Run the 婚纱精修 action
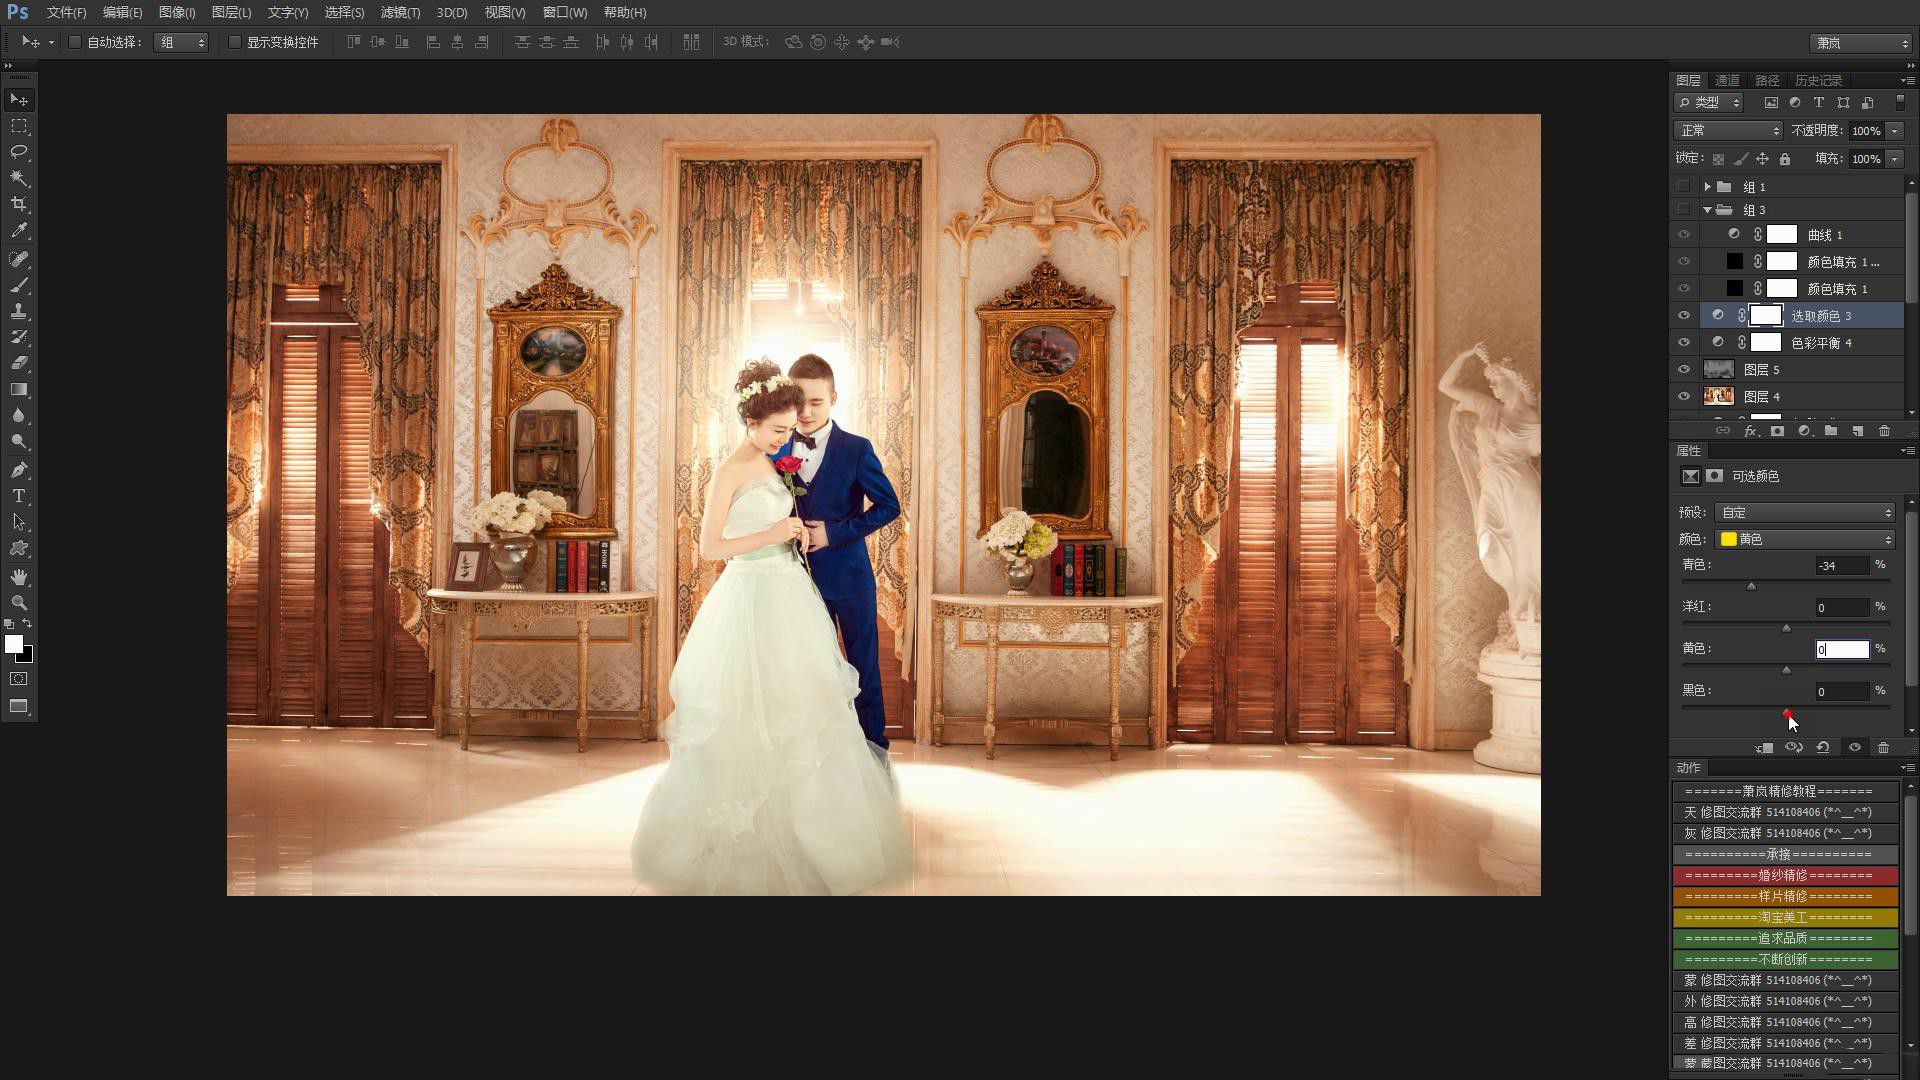 pos(1785,875)
